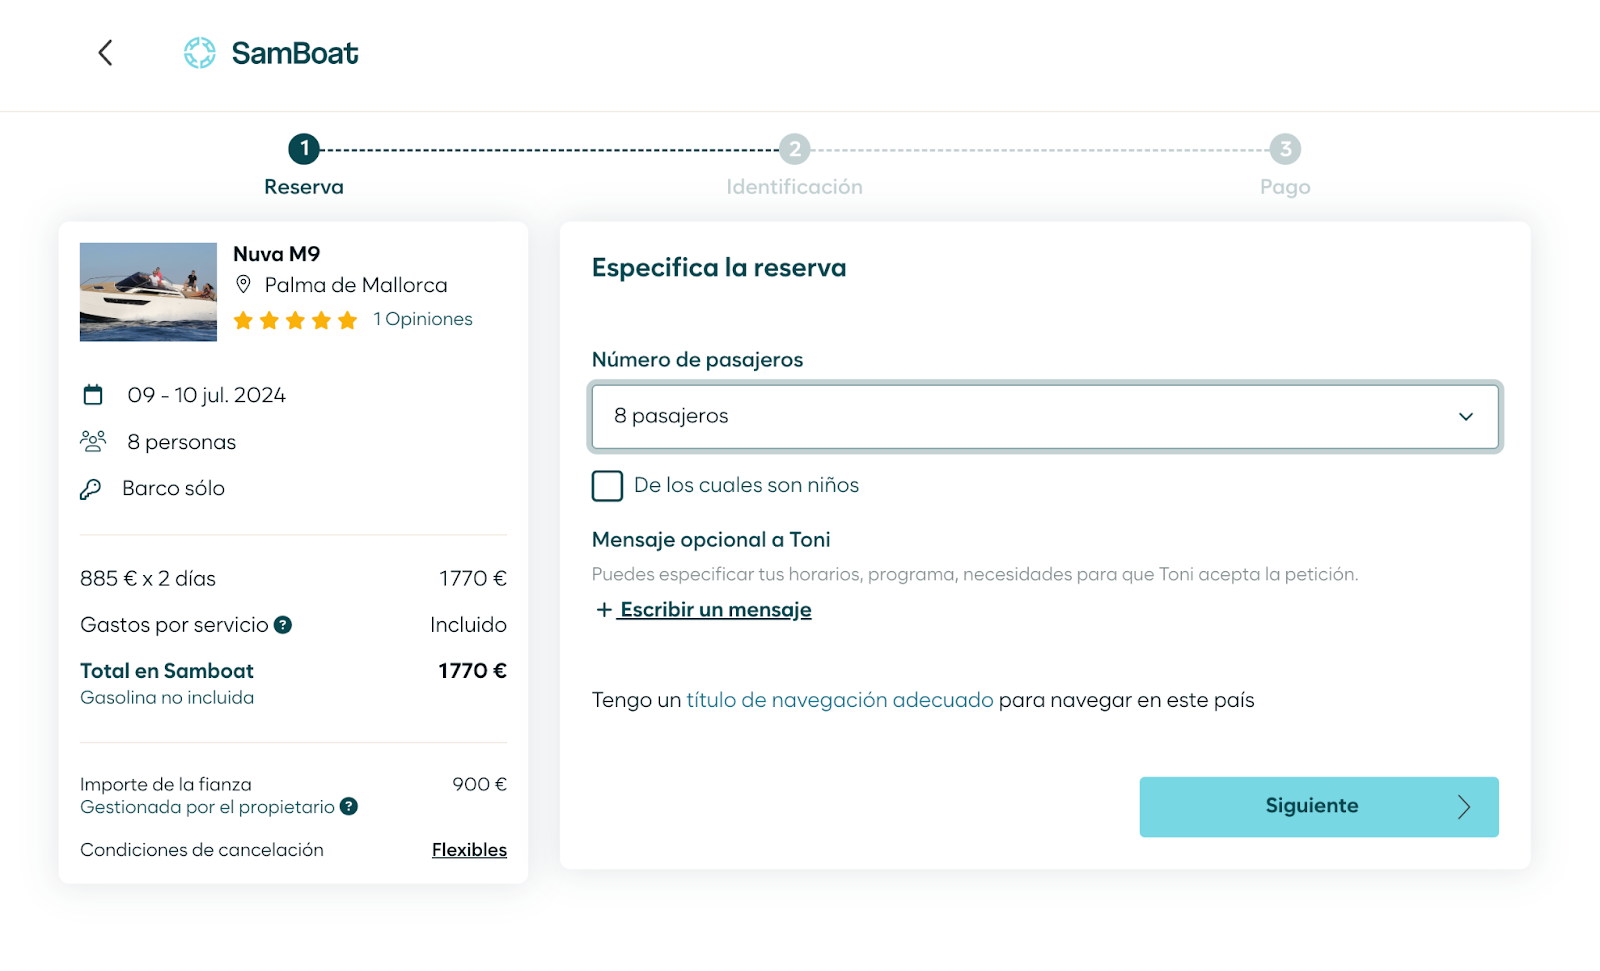Click Gasolina no incluida note
Screen dimensions: 1600x971
pyautogui.click(x=167, y=698)
